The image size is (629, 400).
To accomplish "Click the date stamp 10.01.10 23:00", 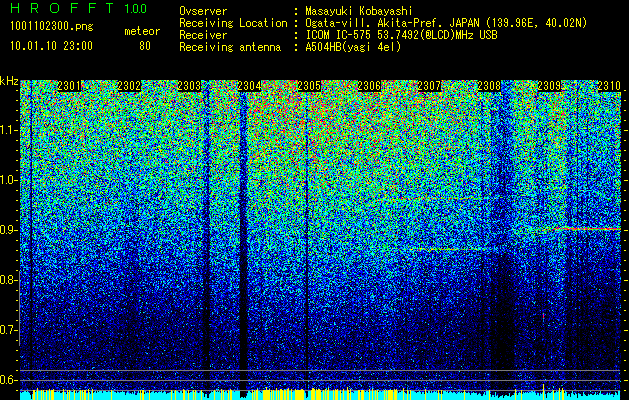I will (x=51, y=46).
